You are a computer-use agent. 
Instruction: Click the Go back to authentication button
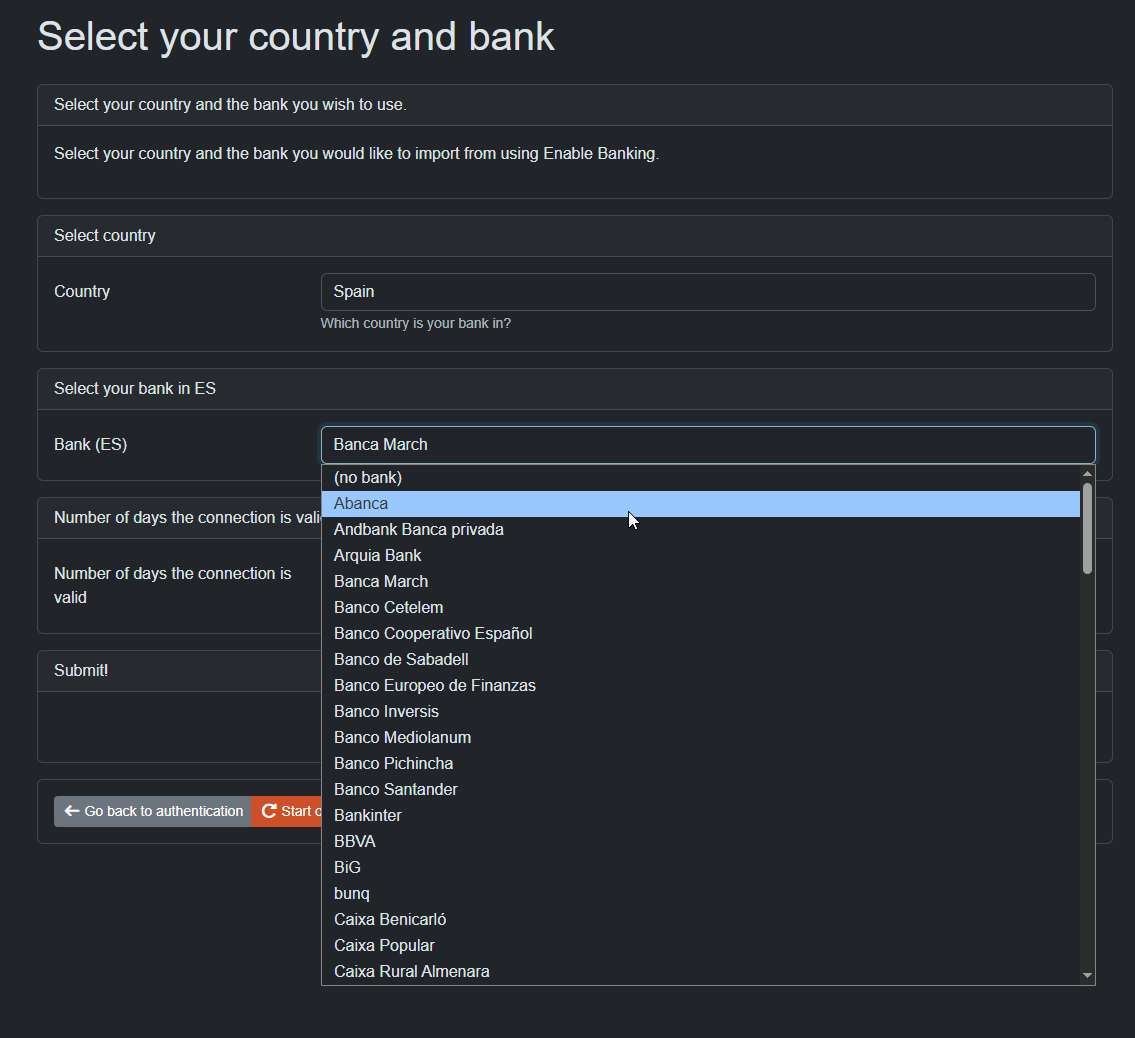[x=152, y=811]
